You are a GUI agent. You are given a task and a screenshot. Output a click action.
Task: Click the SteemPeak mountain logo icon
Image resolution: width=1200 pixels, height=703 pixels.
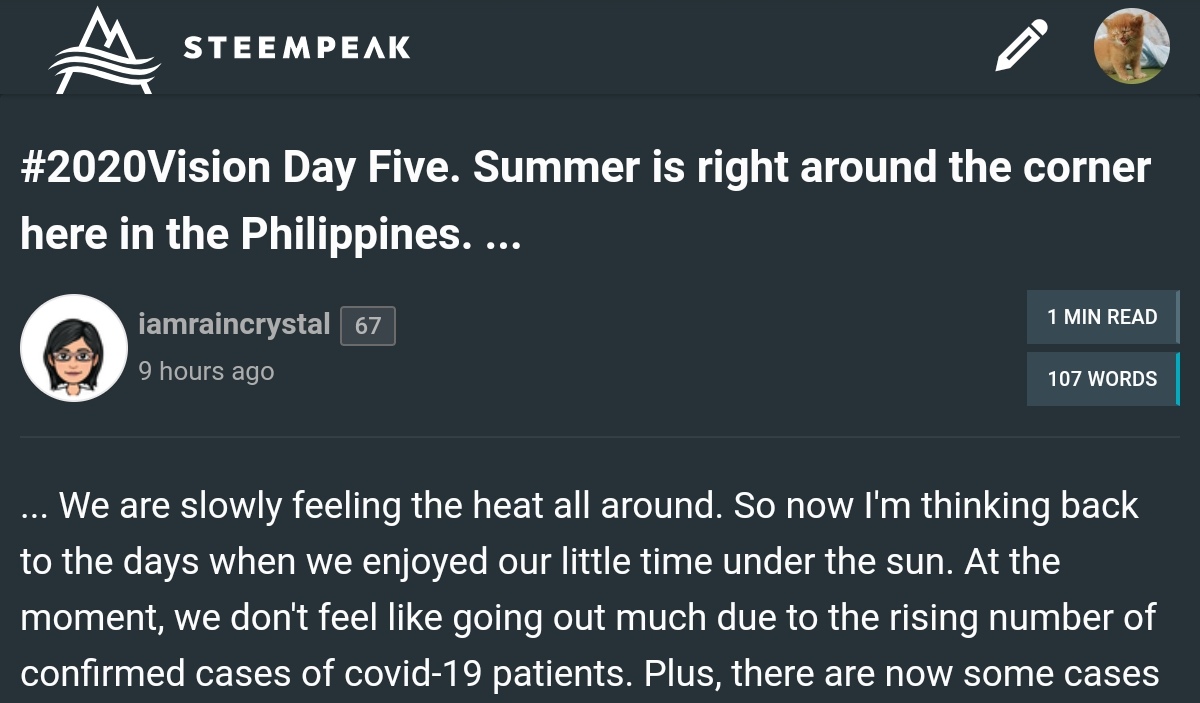105,50
